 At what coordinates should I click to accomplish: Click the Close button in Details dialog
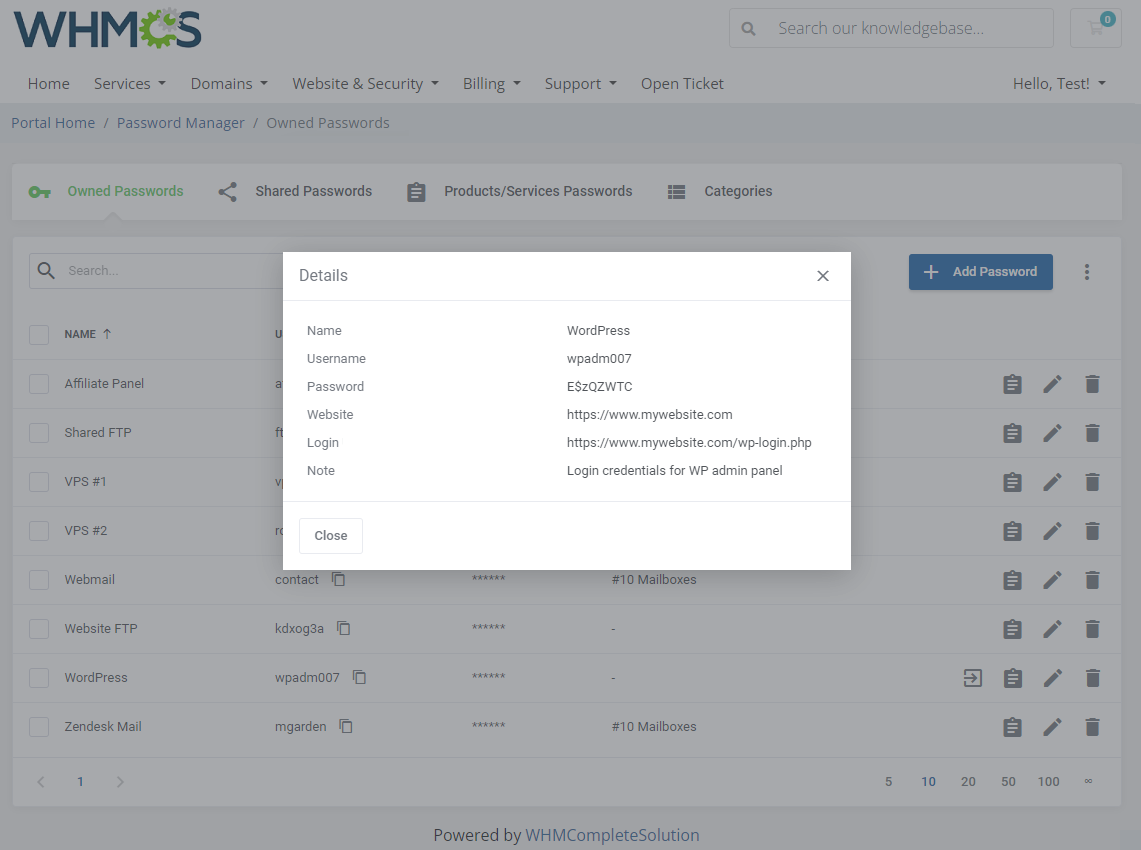coord(330,536)
